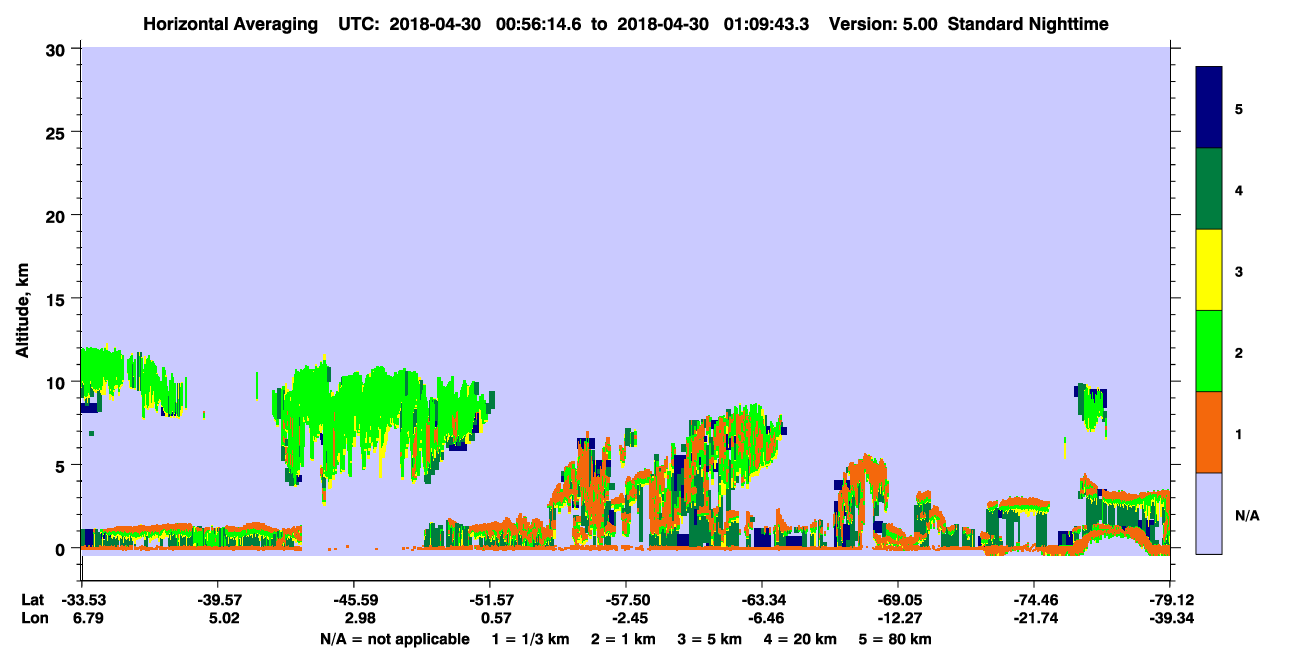Click the bright green color swatch labeled 2

[1209, 351]
